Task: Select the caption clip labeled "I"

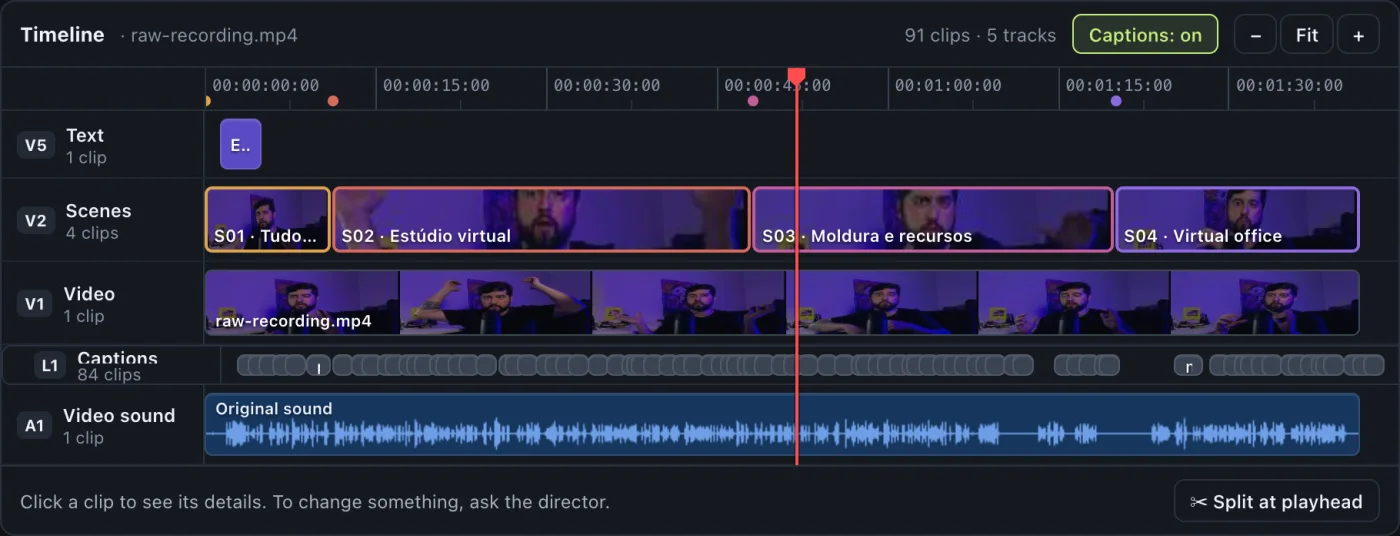Action: pos(318,366)
